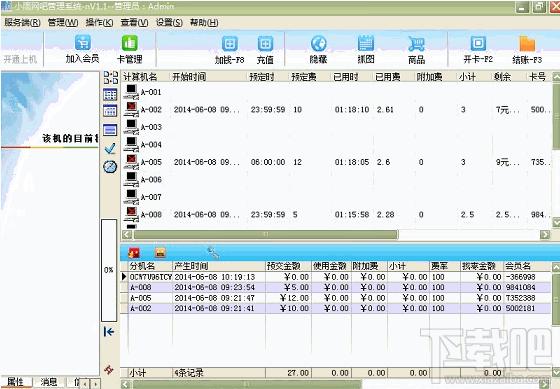Click the compass icon in the sidebar
The image size is (560, 389).
(x=110, y=166)
